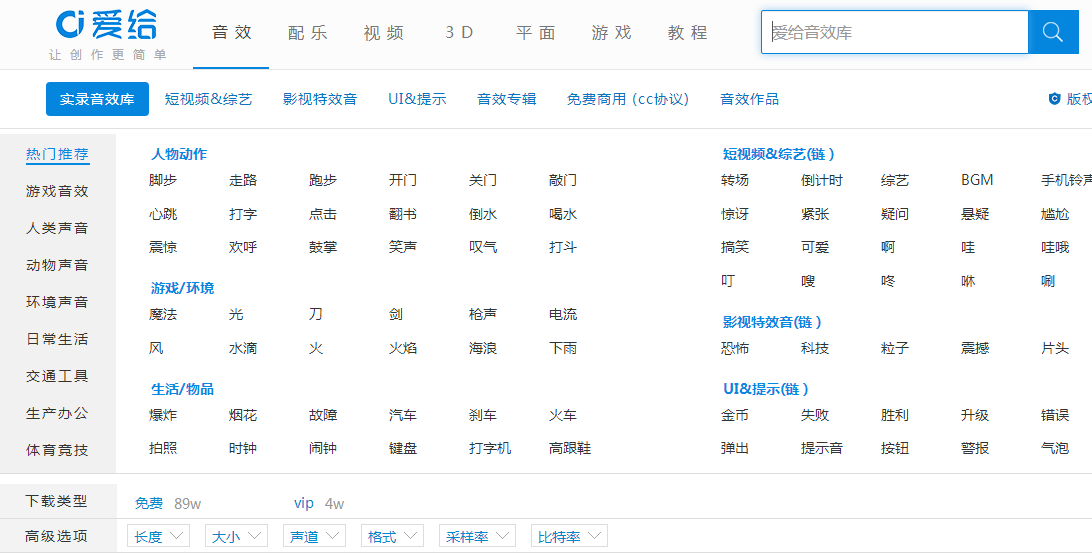Screen dimensions: 1092x553
Task: Open the 枪声 sound category link
Action: click(x=483, y=314)
